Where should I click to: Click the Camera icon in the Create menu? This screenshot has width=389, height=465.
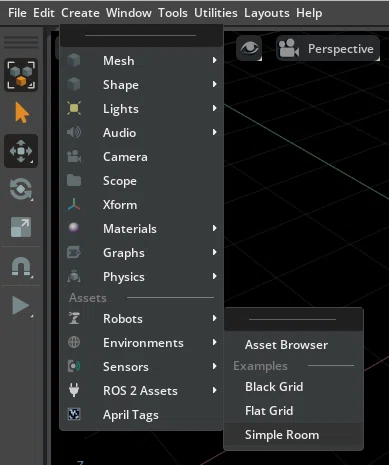[x=74, y=156]
